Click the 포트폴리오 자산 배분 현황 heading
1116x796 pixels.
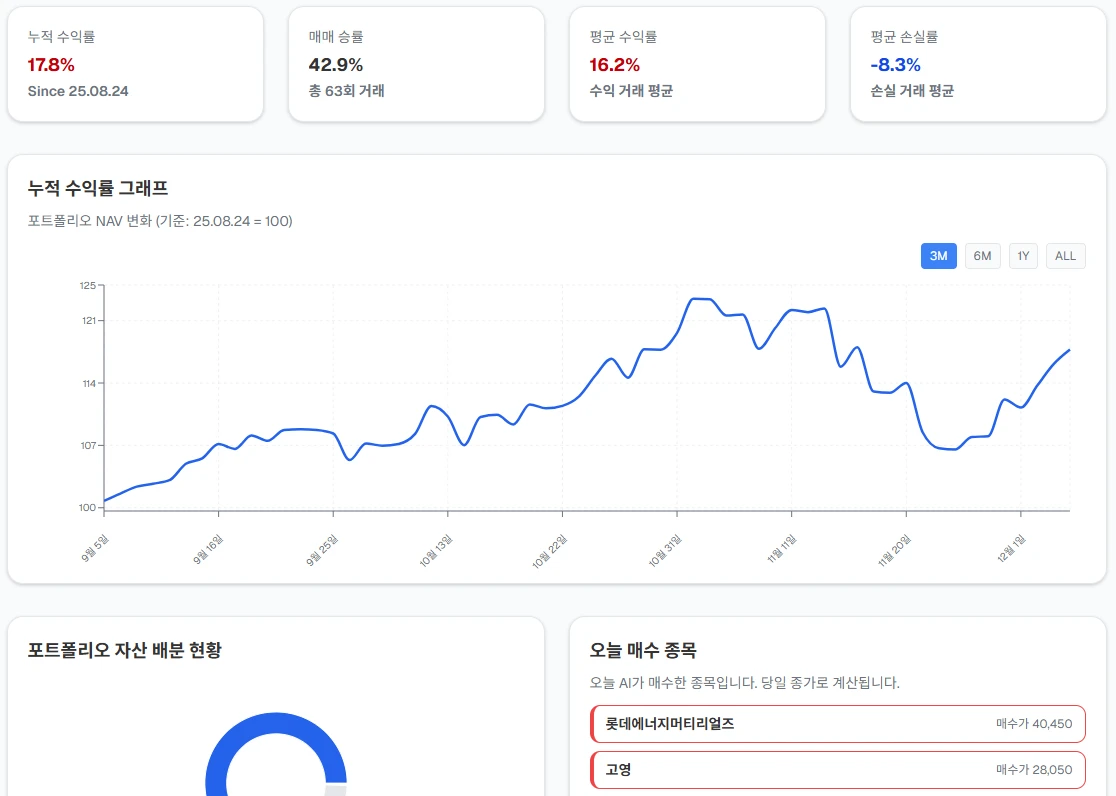tap(125, 650)
